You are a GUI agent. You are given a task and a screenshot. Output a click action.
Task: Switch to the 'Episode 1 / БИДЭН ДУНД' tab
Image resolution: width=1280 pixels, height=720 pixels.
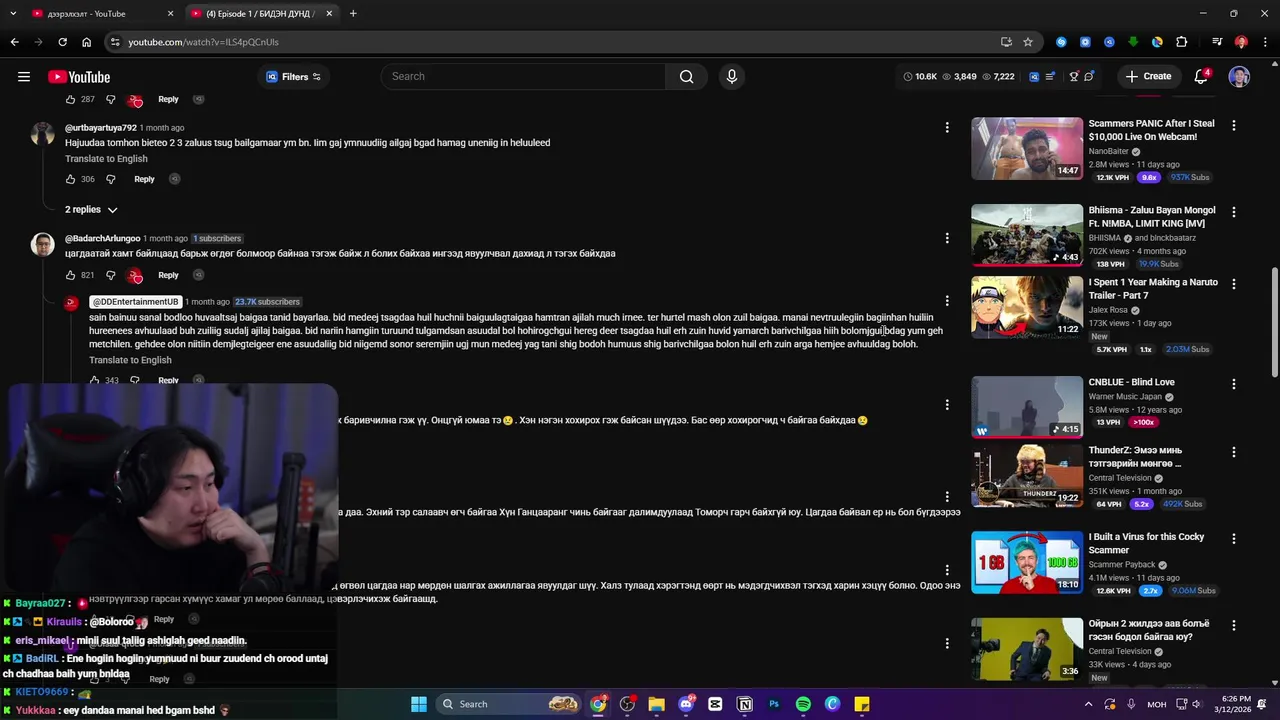pos(262,14)
